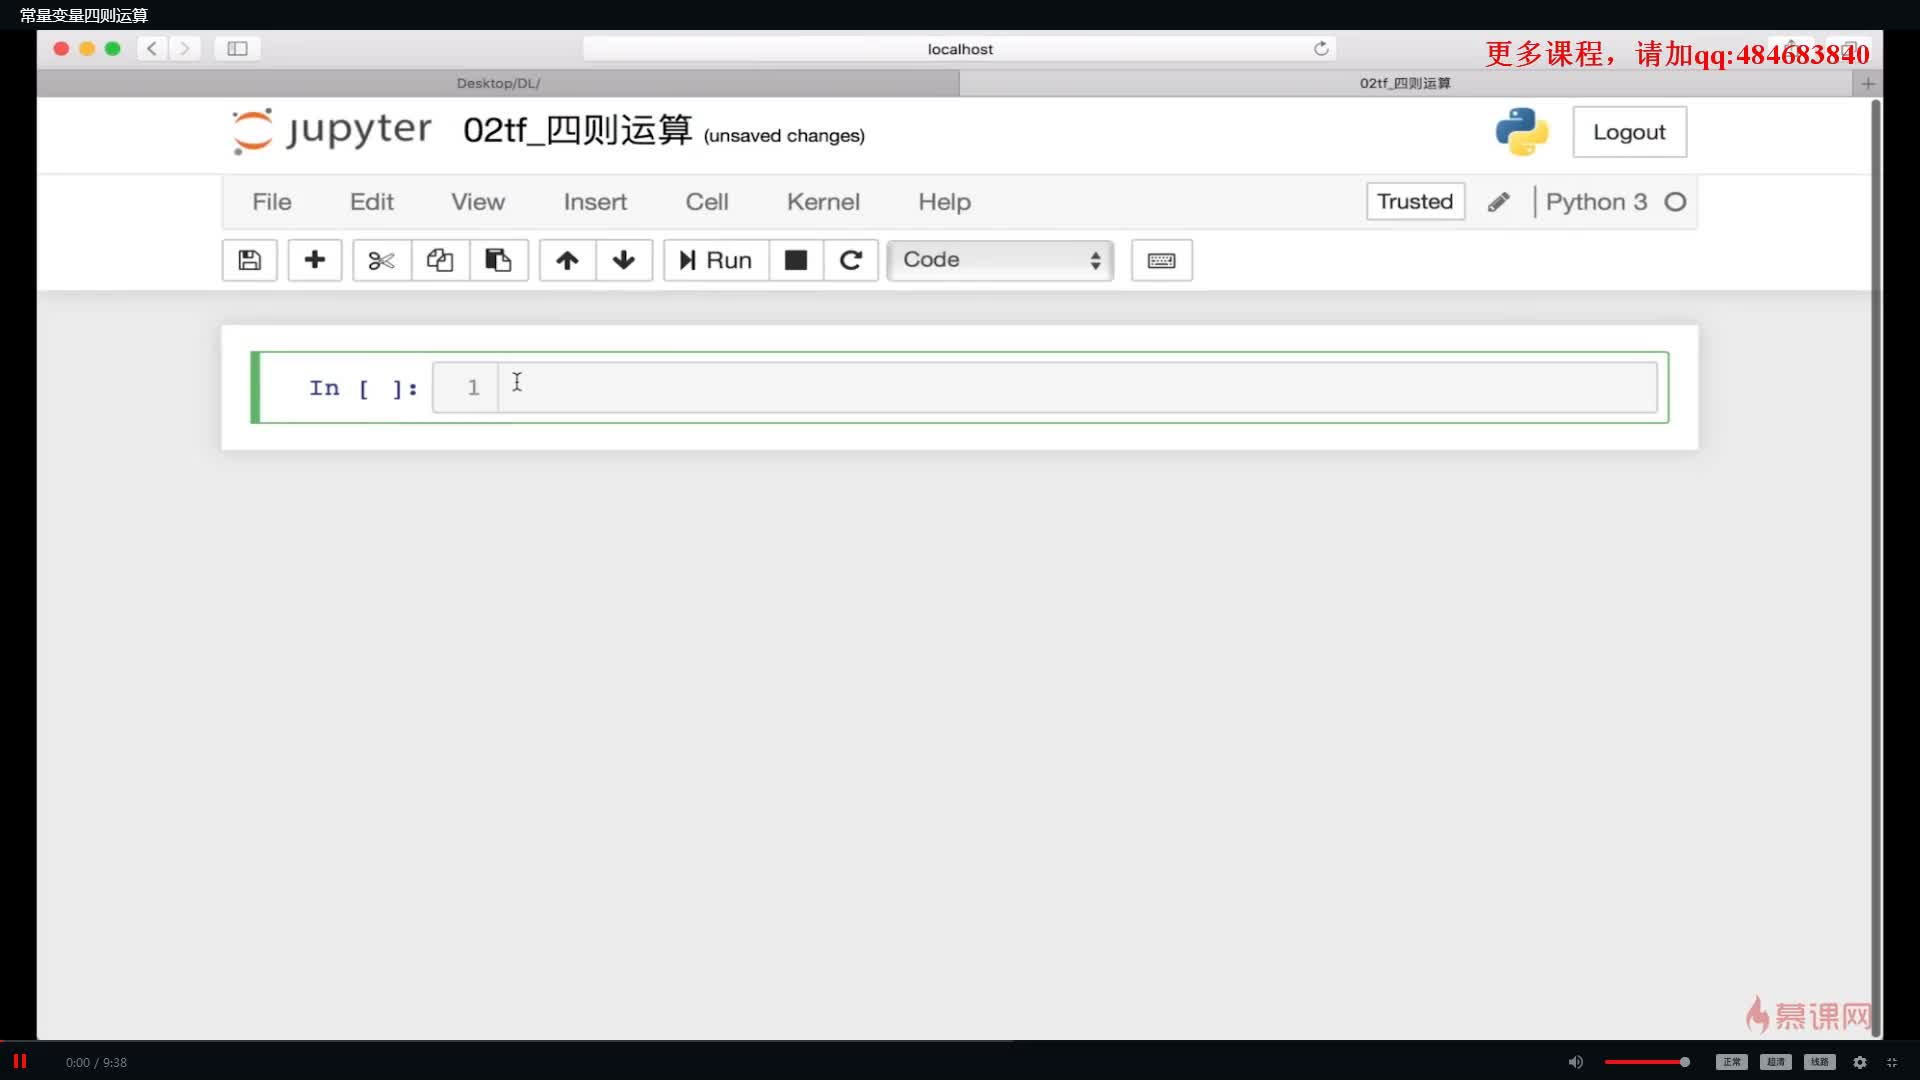
Task: Toggle the browser sidebar icon
Action: [237, 48]
